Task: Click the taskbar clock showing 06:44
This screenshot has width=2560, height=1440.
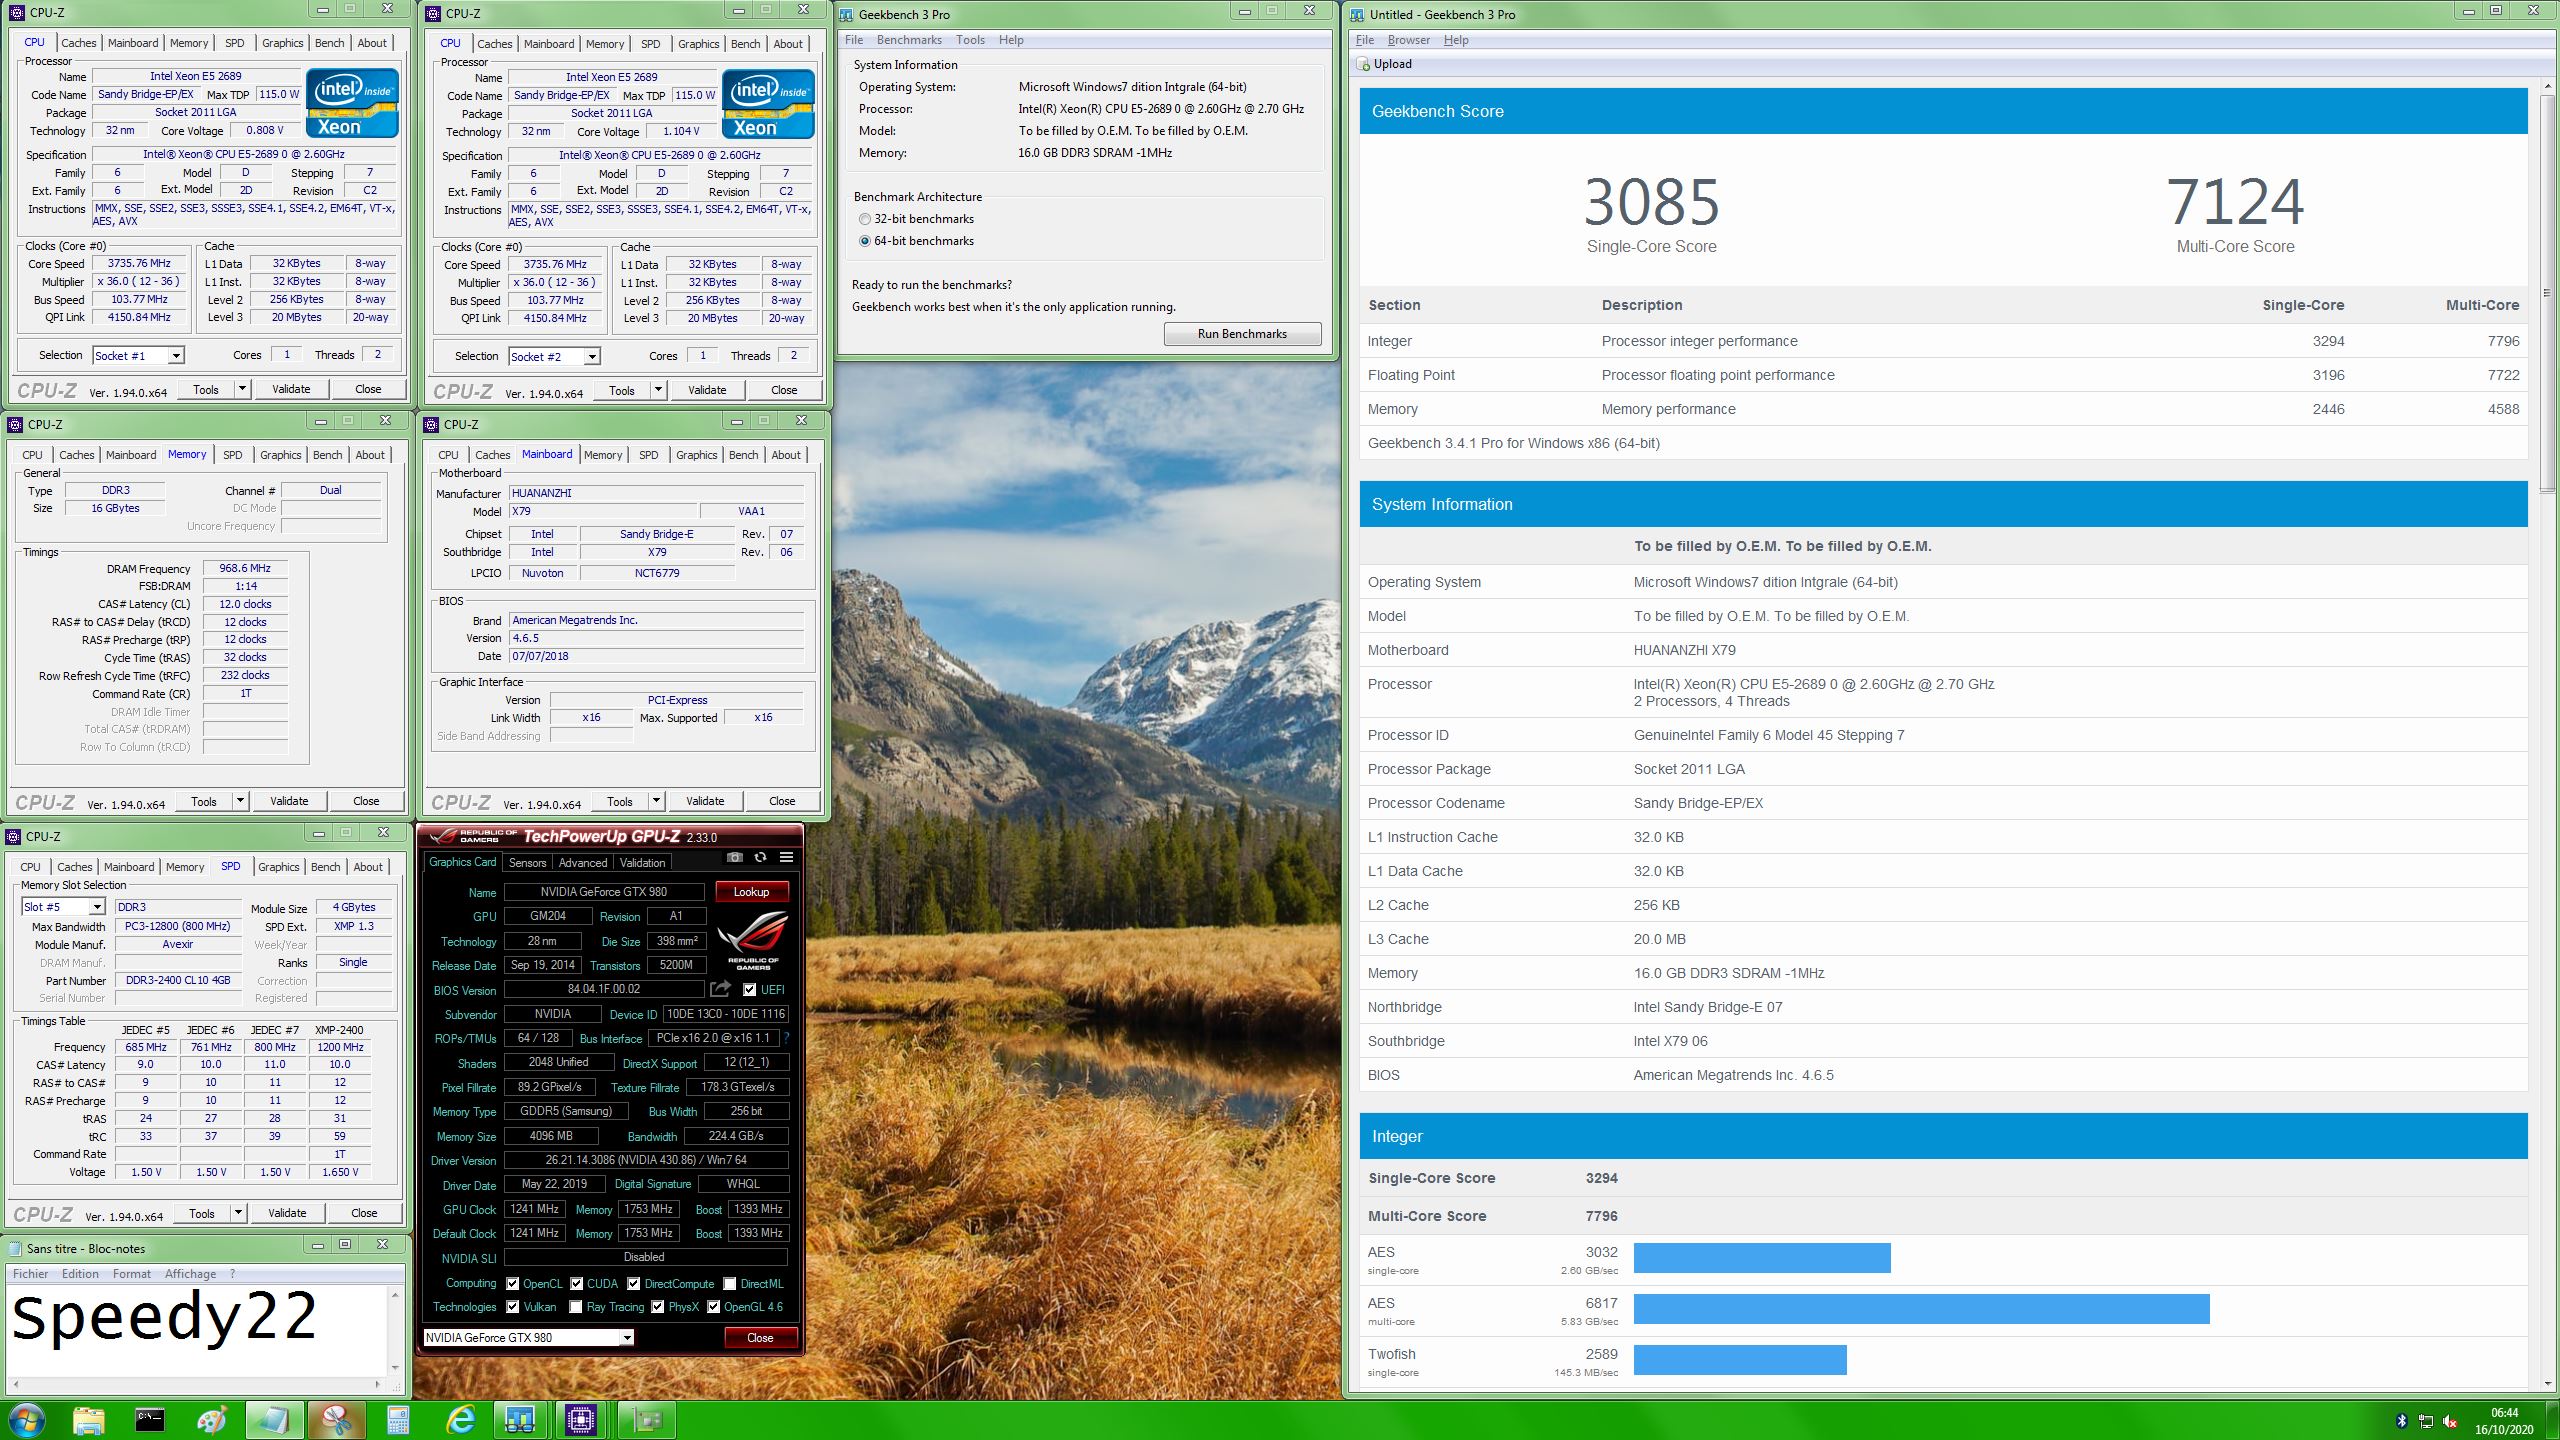Action: (2504, 1413)
